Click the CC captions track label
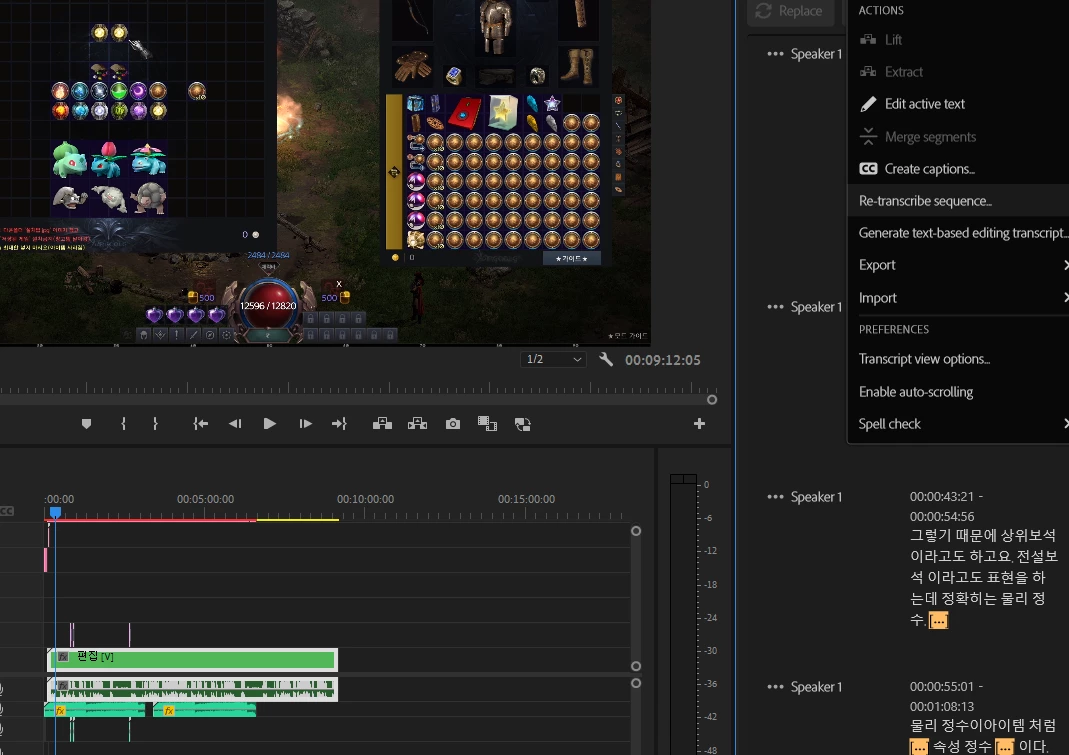The width and height of the screenshot is (1069, 755). point(7,511)
